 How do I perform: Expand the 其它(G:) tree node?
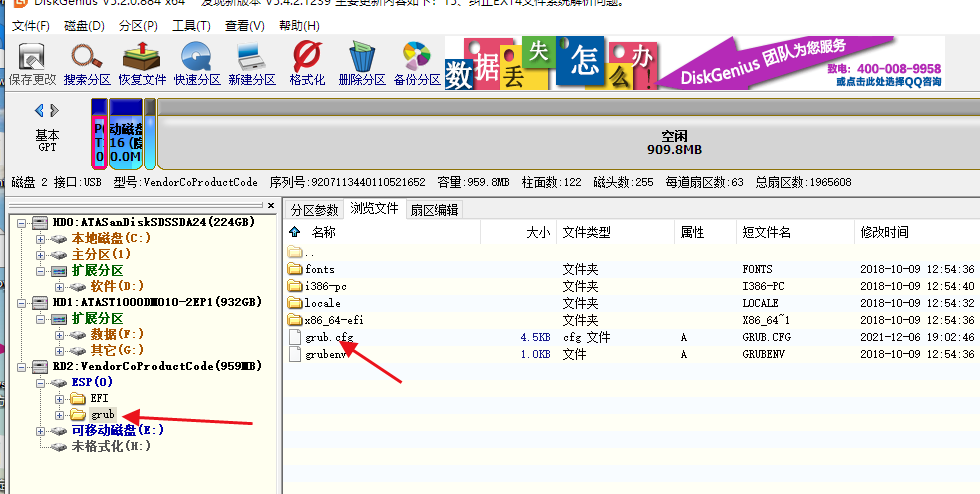(x=59, y=351)
